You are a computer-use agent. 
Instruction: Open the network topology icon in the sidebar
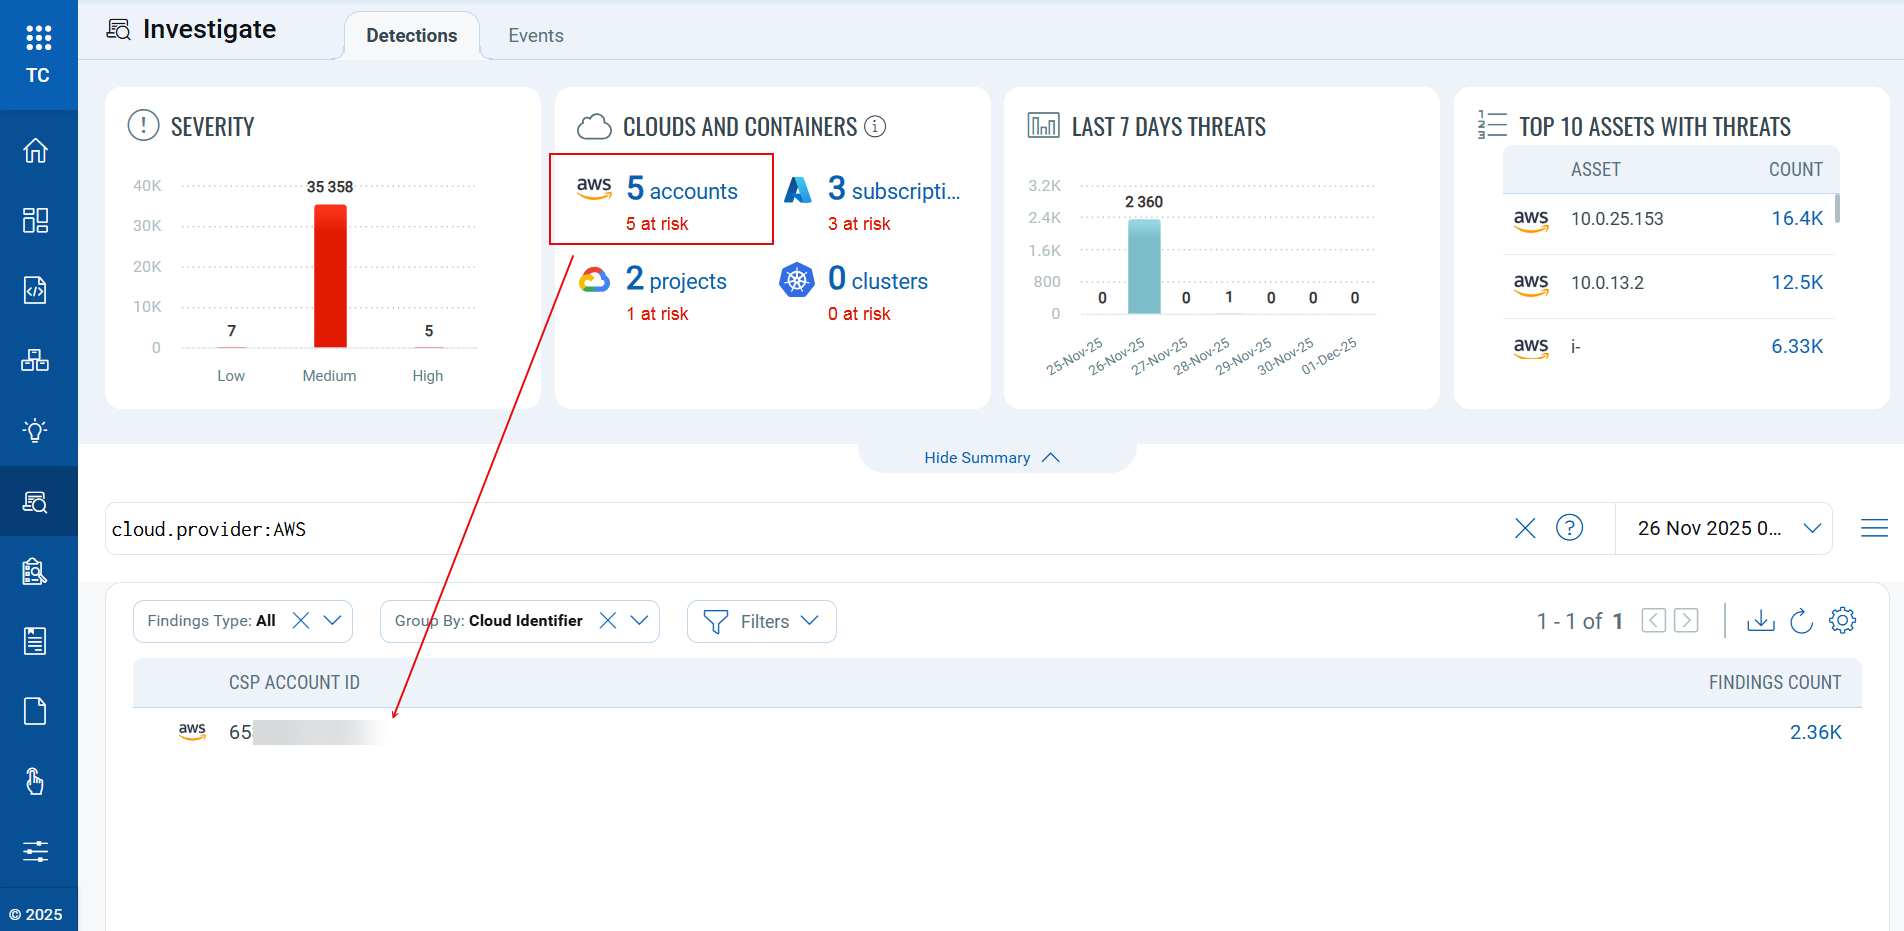(36, 360)
